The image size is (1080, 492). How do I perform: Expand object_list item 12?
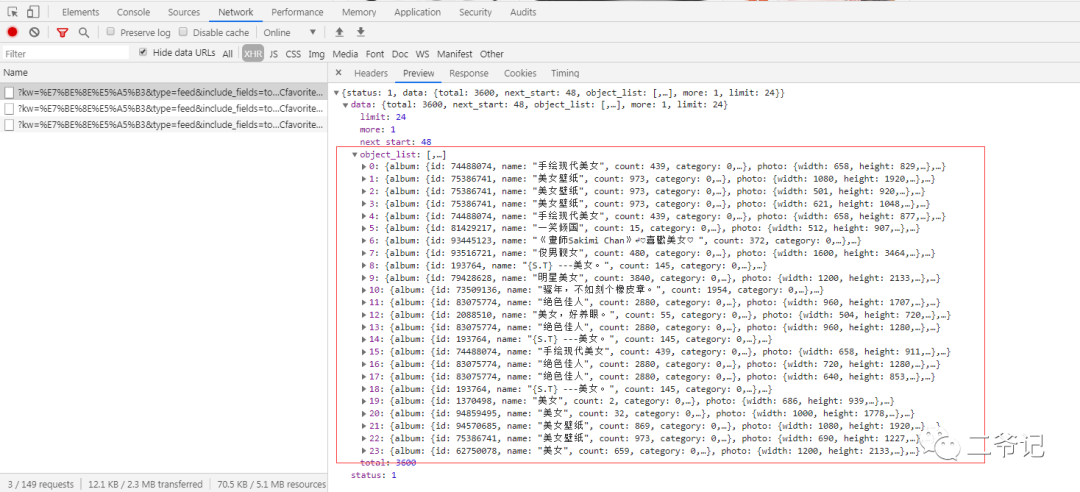coord(364,315)
